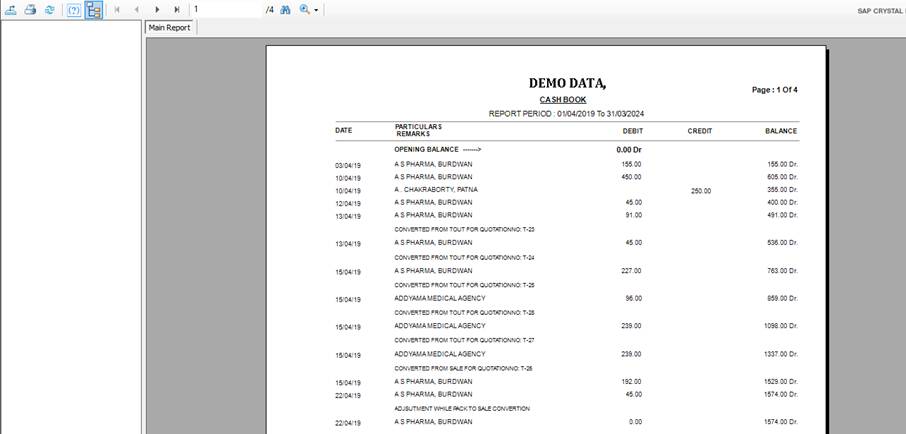
Task: Refresh the report data
Action: pyautogui.click(x=49, y=9)
